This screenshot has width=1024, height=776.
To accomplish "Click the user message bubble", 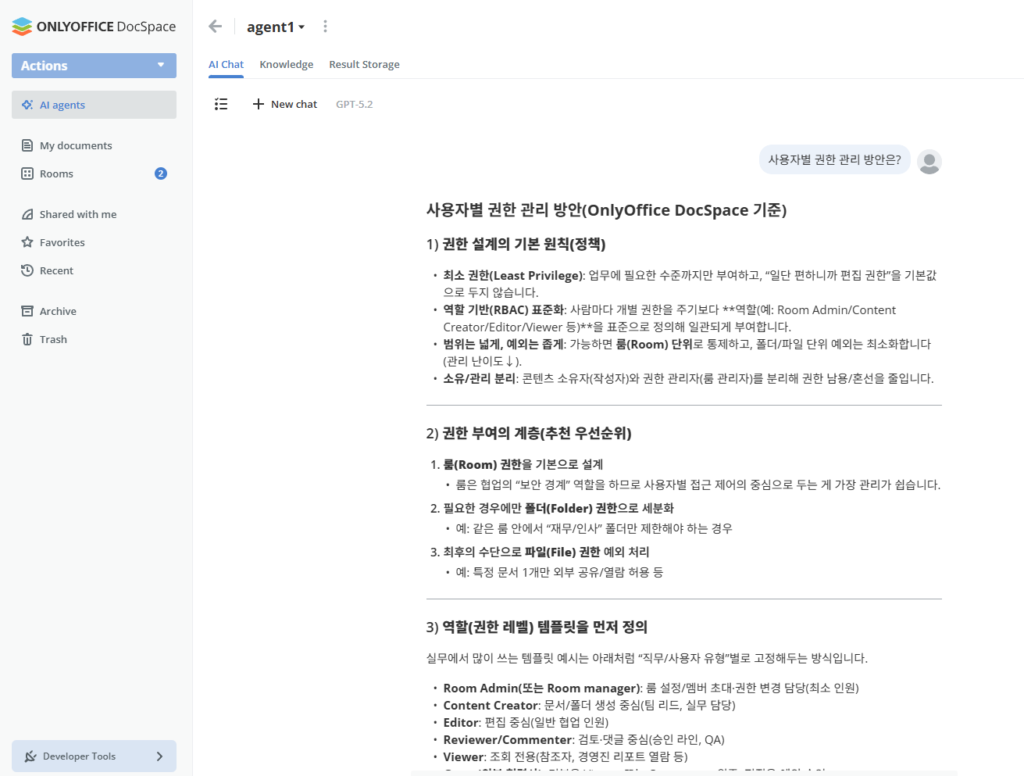I will 834,159.
